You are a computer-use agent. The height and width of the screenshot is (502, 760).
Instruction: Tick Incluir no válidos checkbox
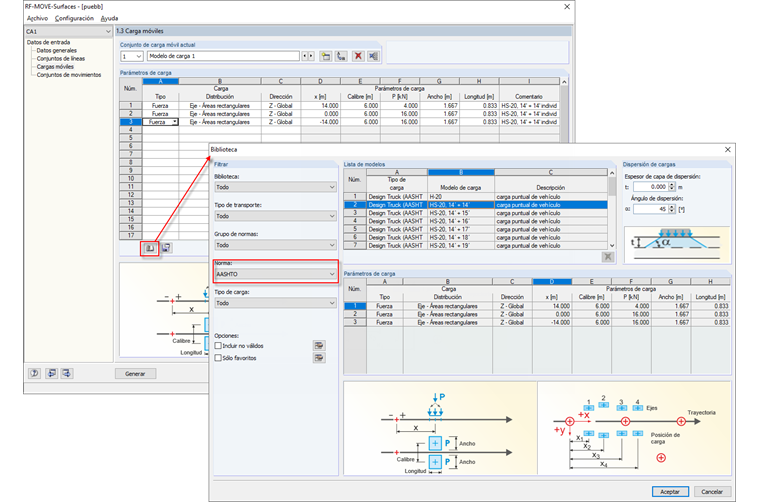click(x=218, y=345)
